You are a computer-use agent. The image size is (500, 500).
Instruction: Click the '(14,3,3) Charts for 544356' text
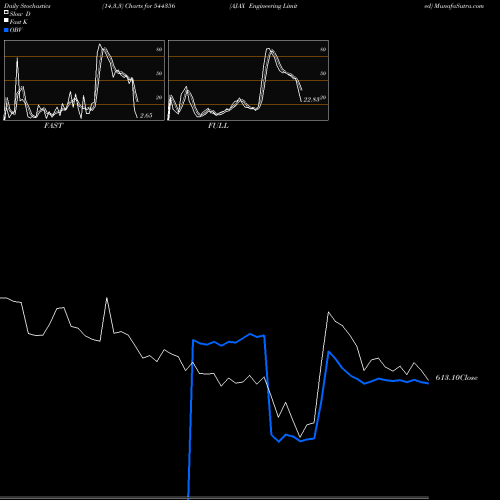click(x=139, y=6)
